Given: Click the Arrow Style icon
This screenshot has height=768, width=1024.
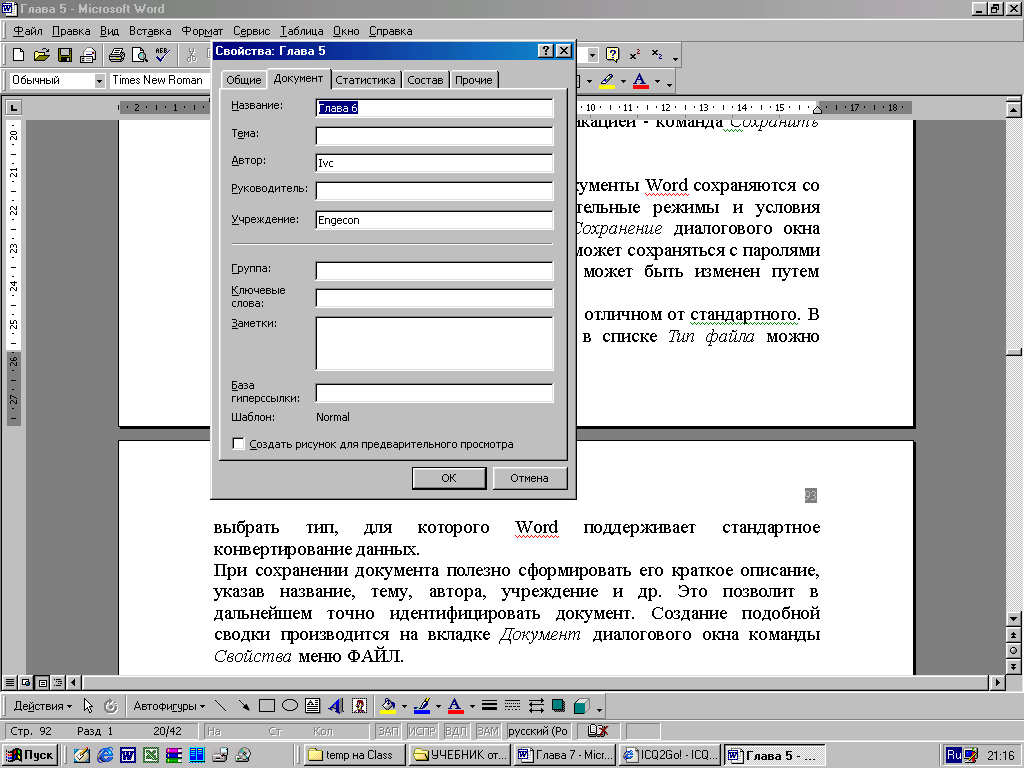Looking at the screenshot, I should (536, 705).
